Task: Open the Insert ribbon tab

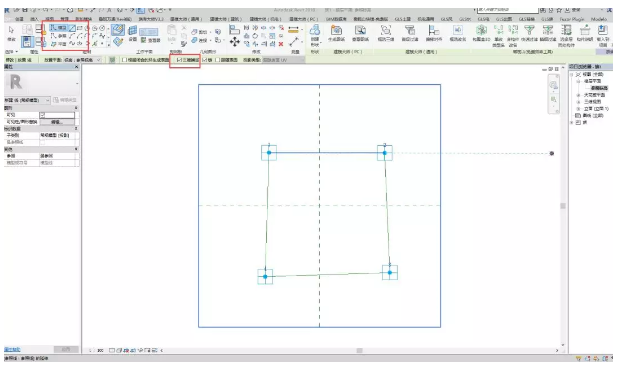Action: [x=34, y=19]
